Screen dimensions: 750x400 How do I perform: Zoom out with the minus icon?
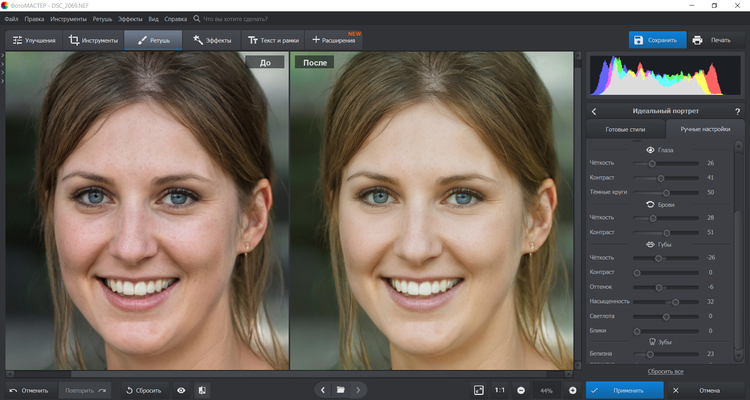pos(522,389)
